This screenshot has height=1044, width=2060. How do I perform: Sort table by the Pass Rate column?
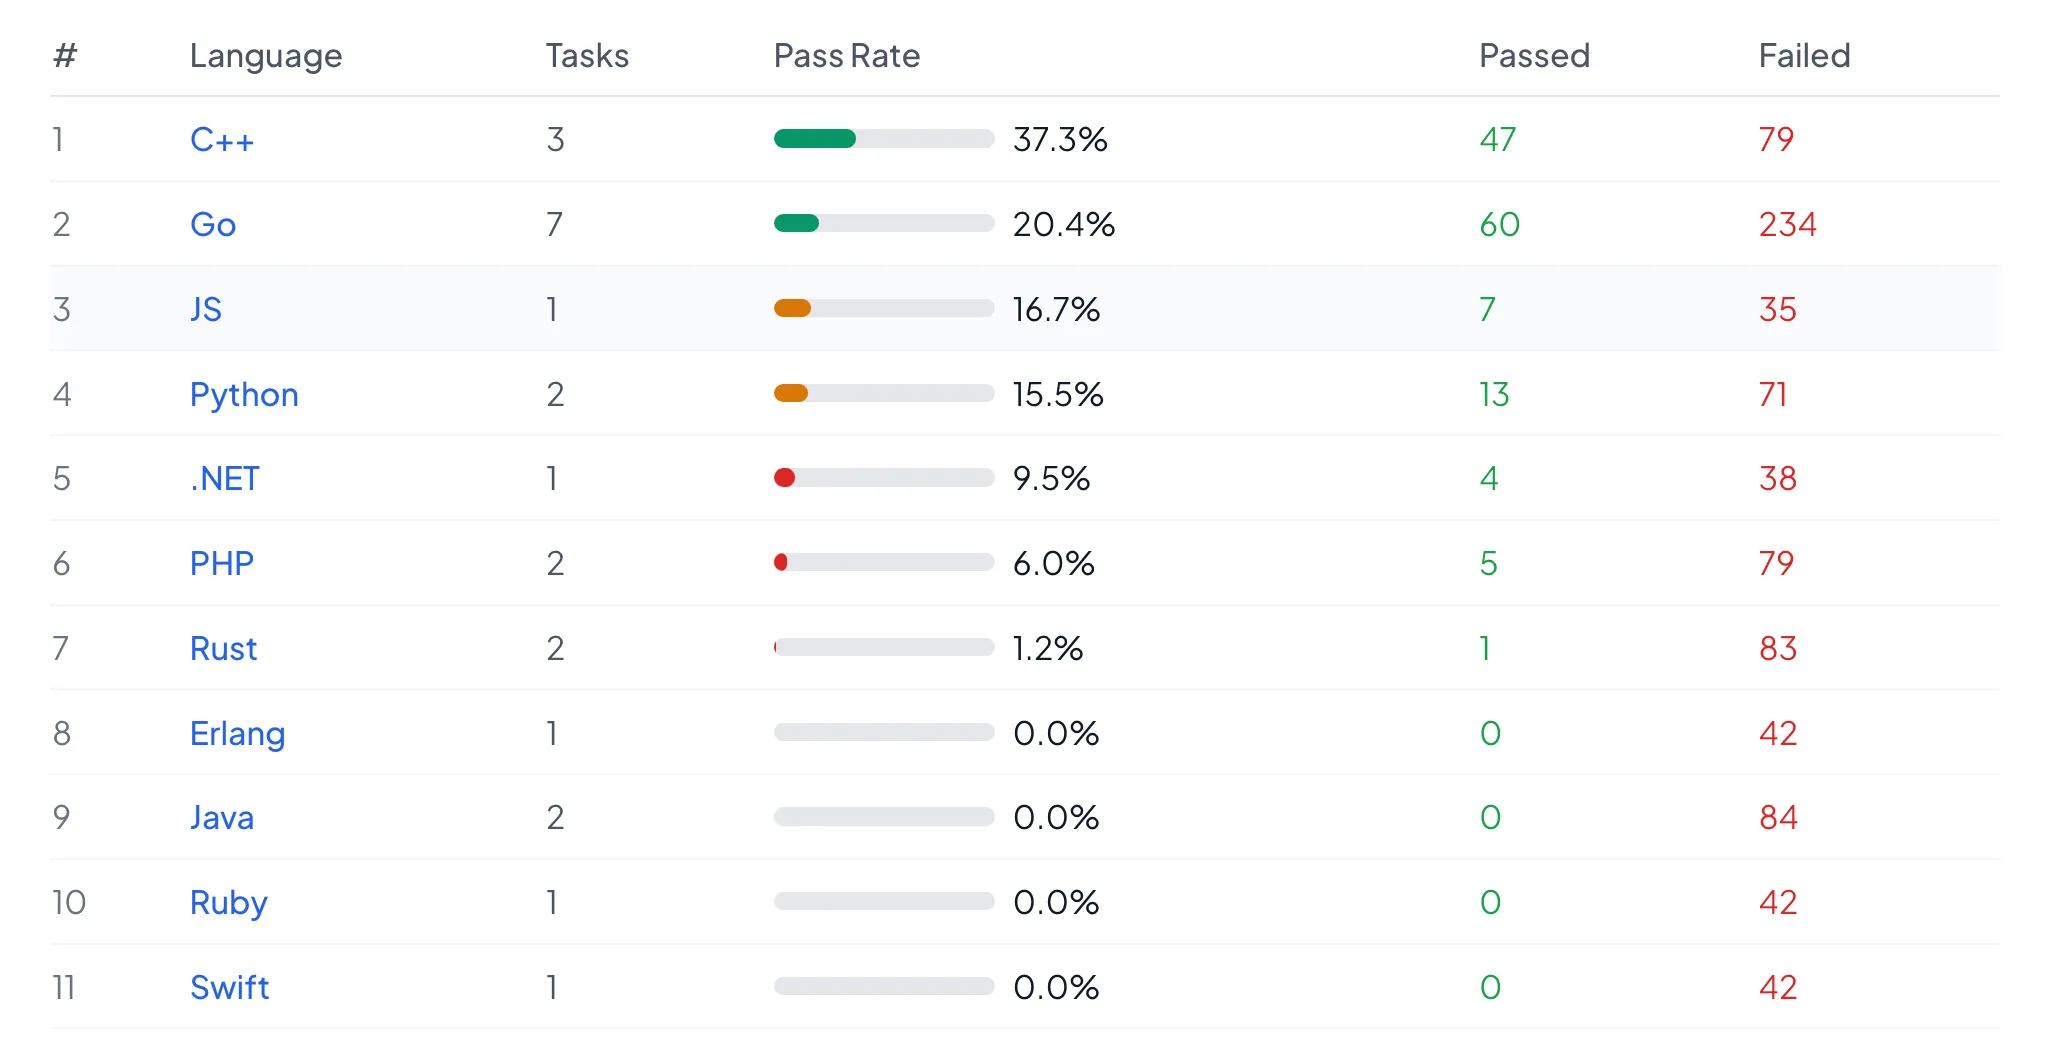tap(846, 56)
